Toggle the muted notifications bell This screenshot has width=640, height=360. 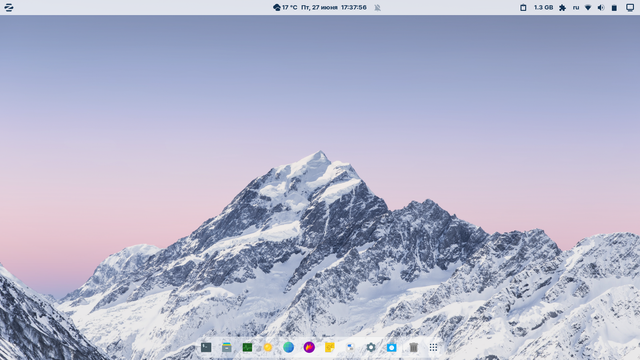[x=378, y=7]
